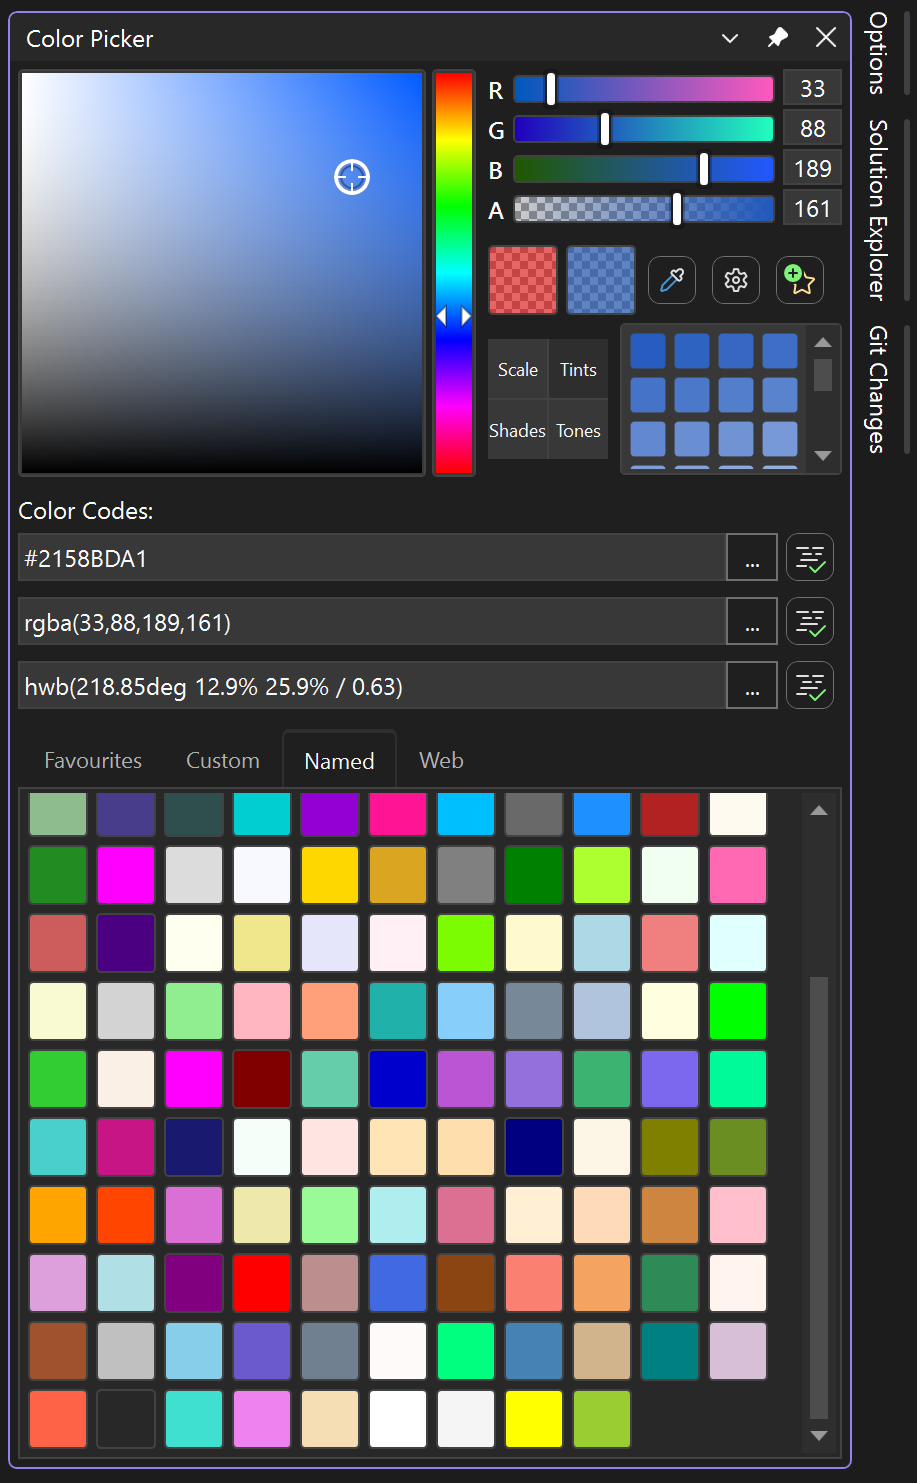
Task: Pin the Color Picker window
Action: click(777, 37)
